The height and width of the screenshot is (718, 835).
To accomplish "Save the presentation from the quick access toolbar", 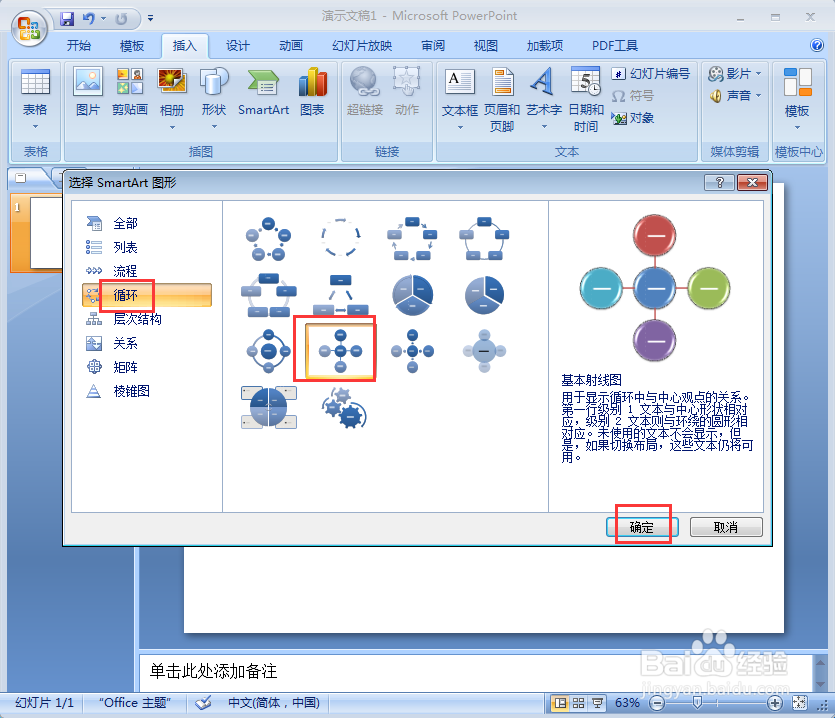I will click(67, 19).
